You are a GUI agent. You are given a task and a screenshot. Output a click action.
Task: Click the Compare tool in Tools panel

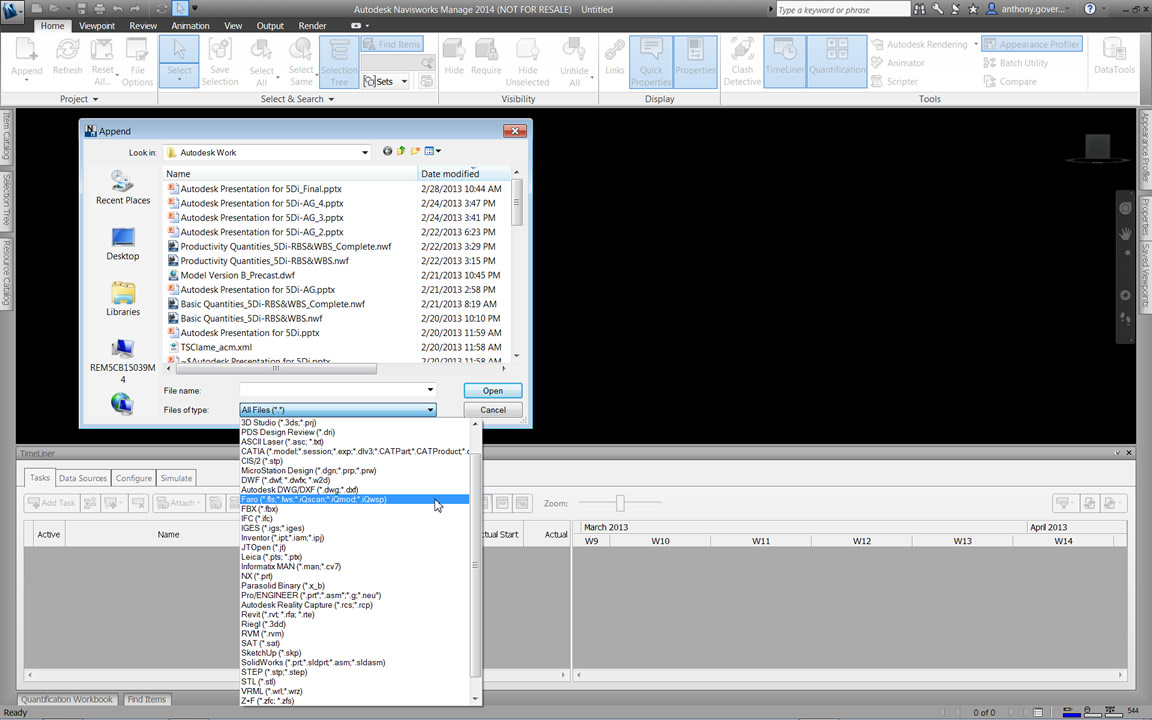pos(1010,82)
